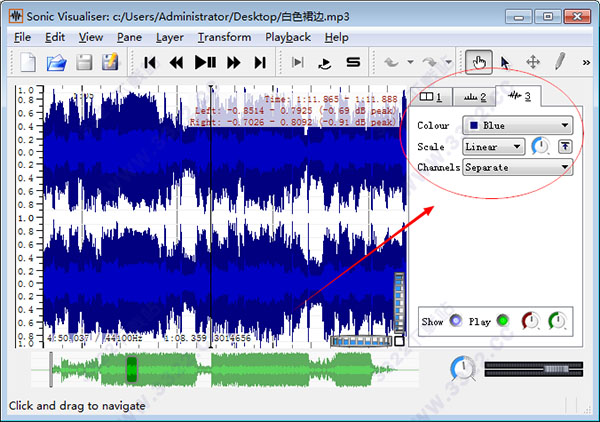Click the New Session icon
Viewport: 600px width, 422px height.
click(29, 62)
